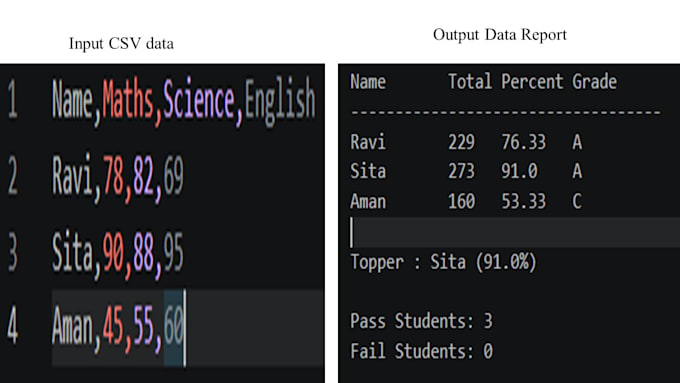
Task: Click the 'Total' header in the output report
Action: [470, 82]
